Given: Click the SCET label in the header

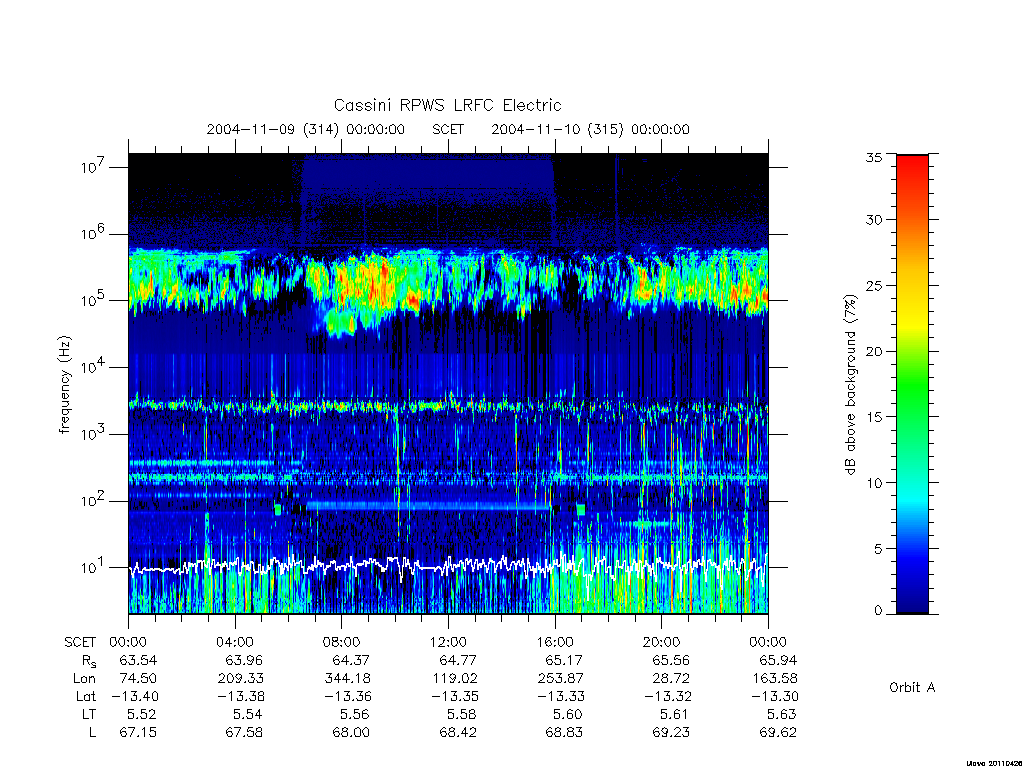Looking at the screenshot, I should pos(448,129).
